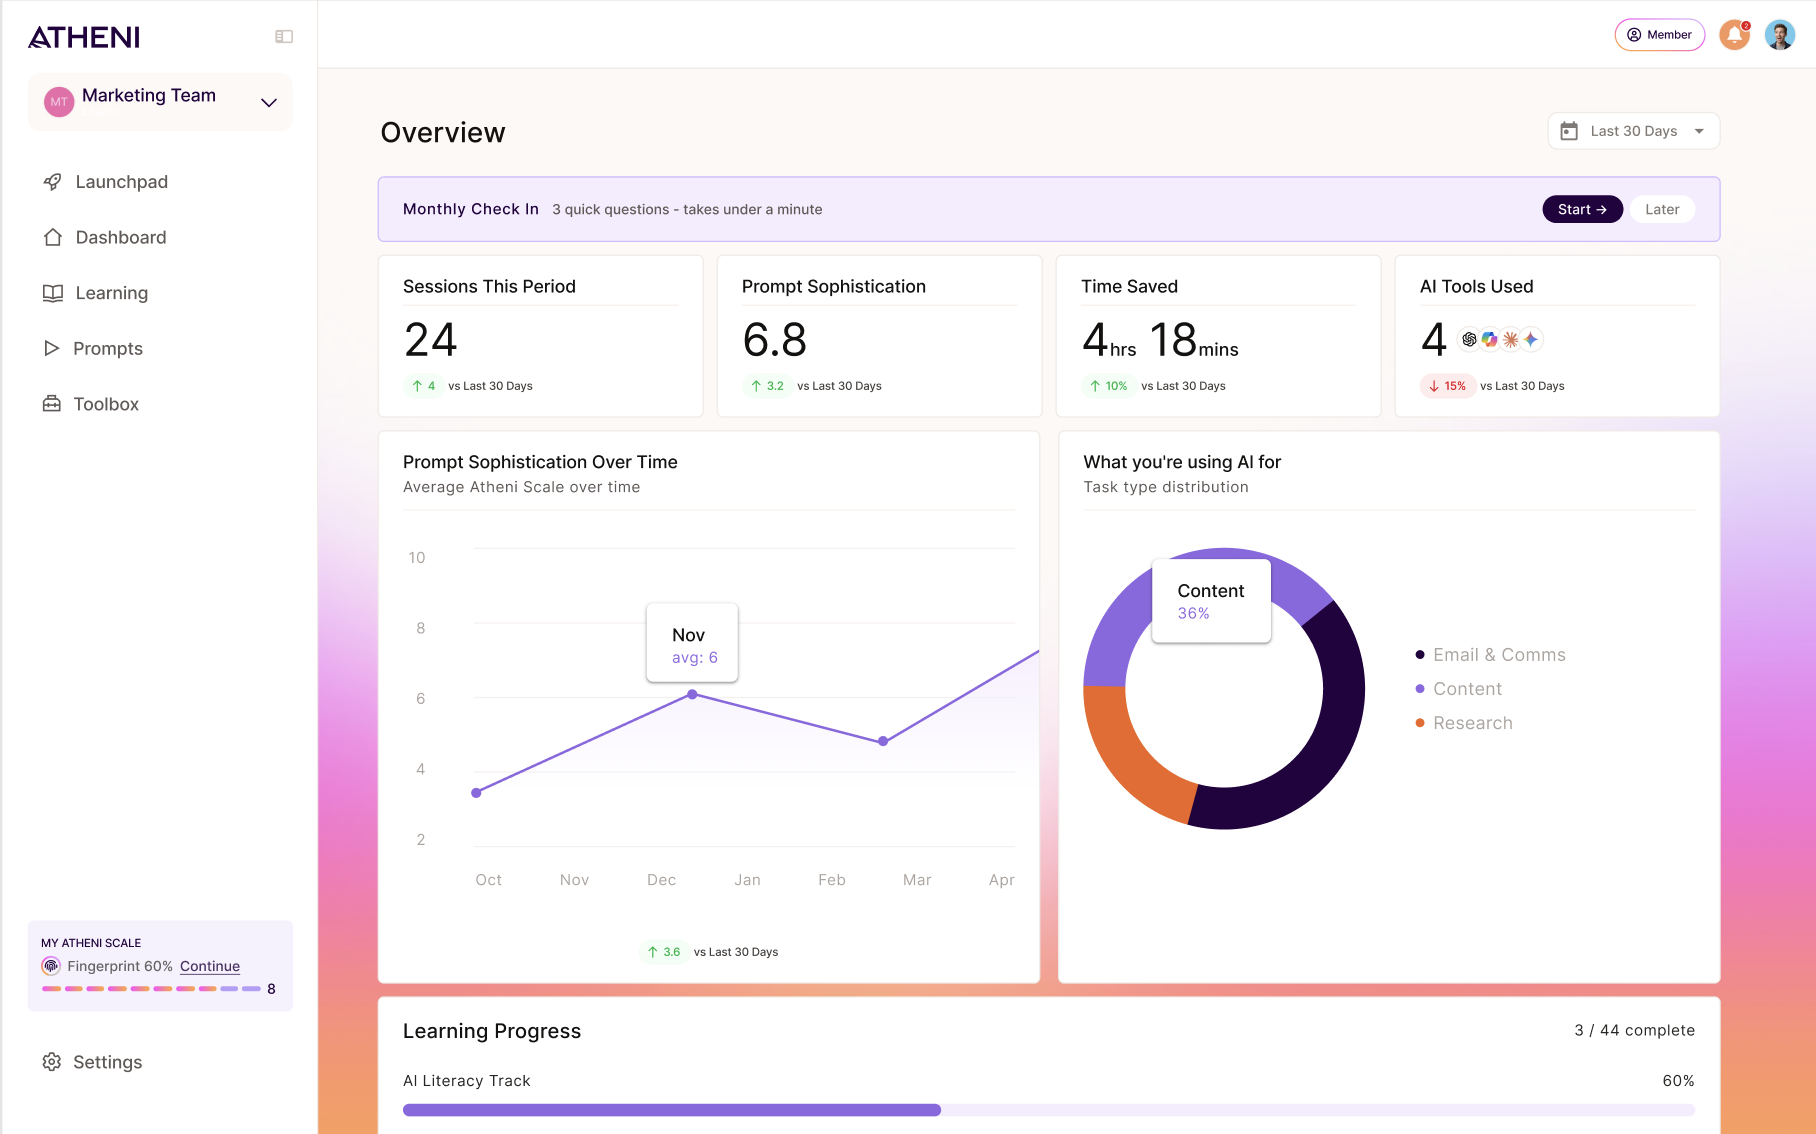
Task: Select the Content legend item
Action: pos(1458,689)
